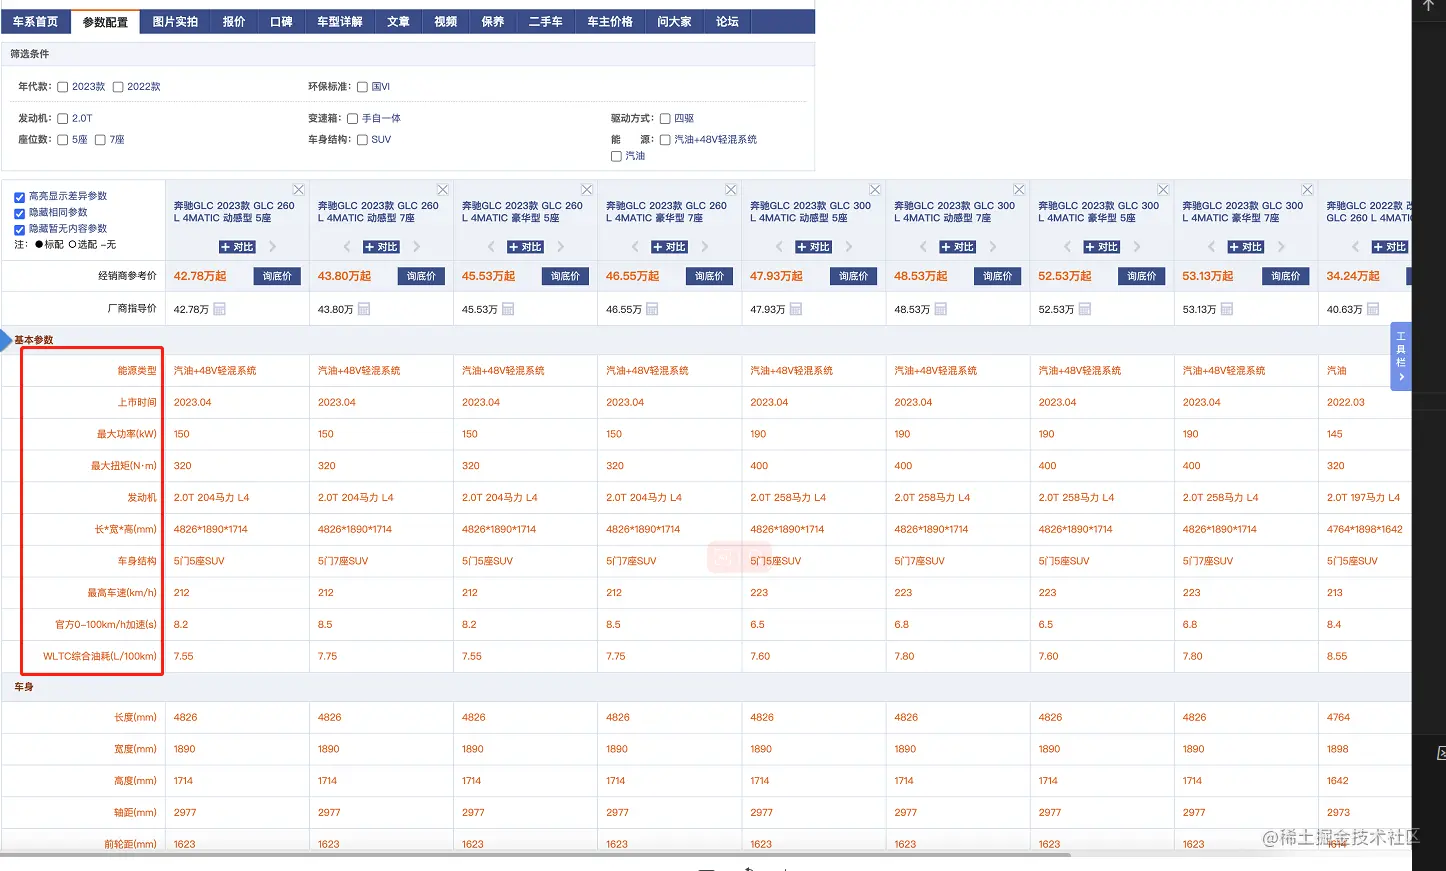
Task: Collapse the 基本参数 section arrow
Action: coord(6,340)
